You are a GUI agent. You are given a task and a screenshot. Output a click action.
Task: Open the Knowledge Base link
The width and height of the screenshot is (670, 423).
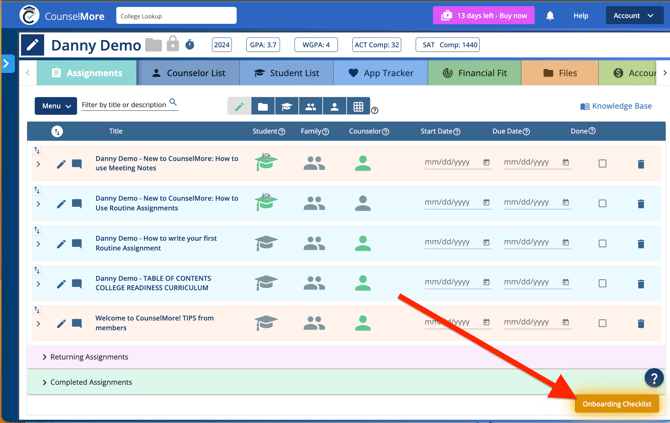(616, 106)
